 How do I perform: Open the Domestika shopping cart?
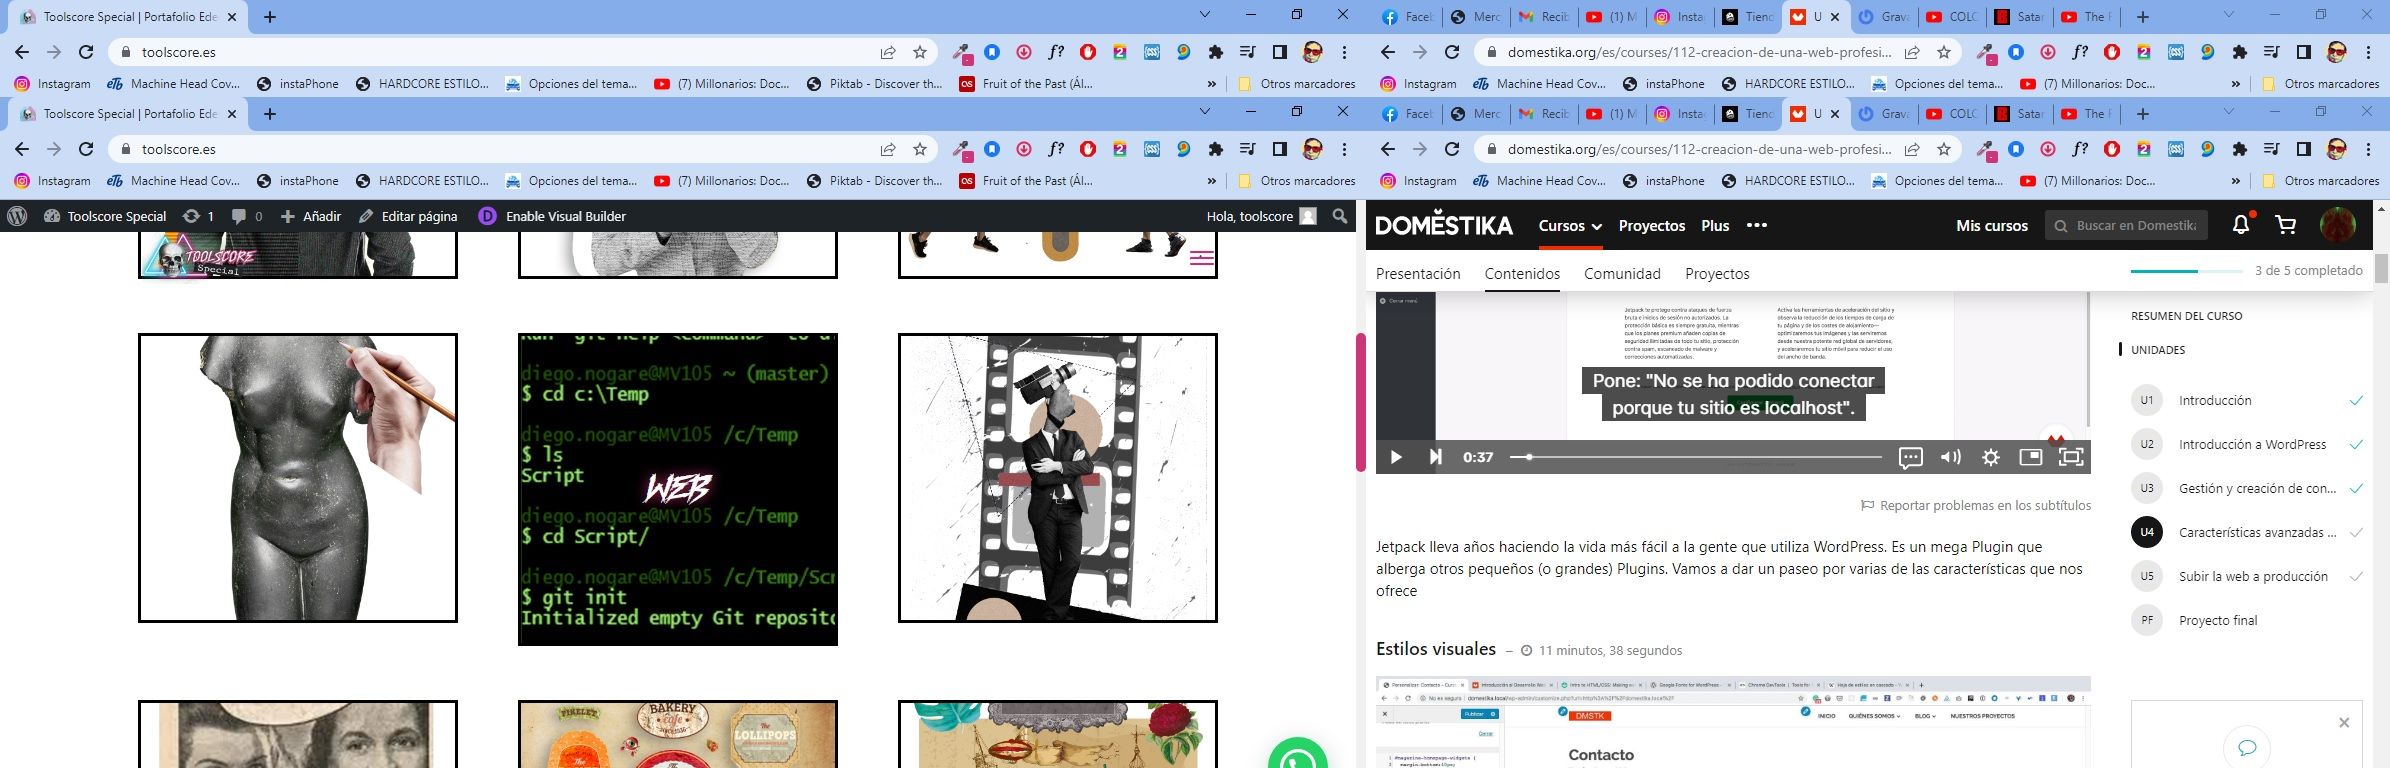(x=2286, y=226)
